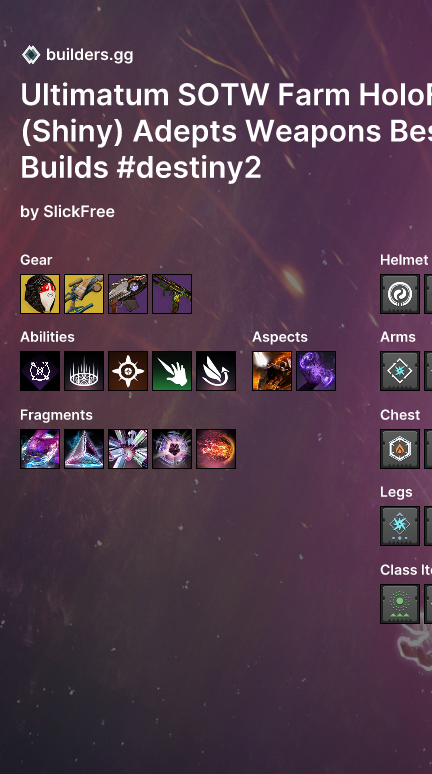Click the Helmet armor mod icon
The image size is (432, 774).
coord(400,294)
